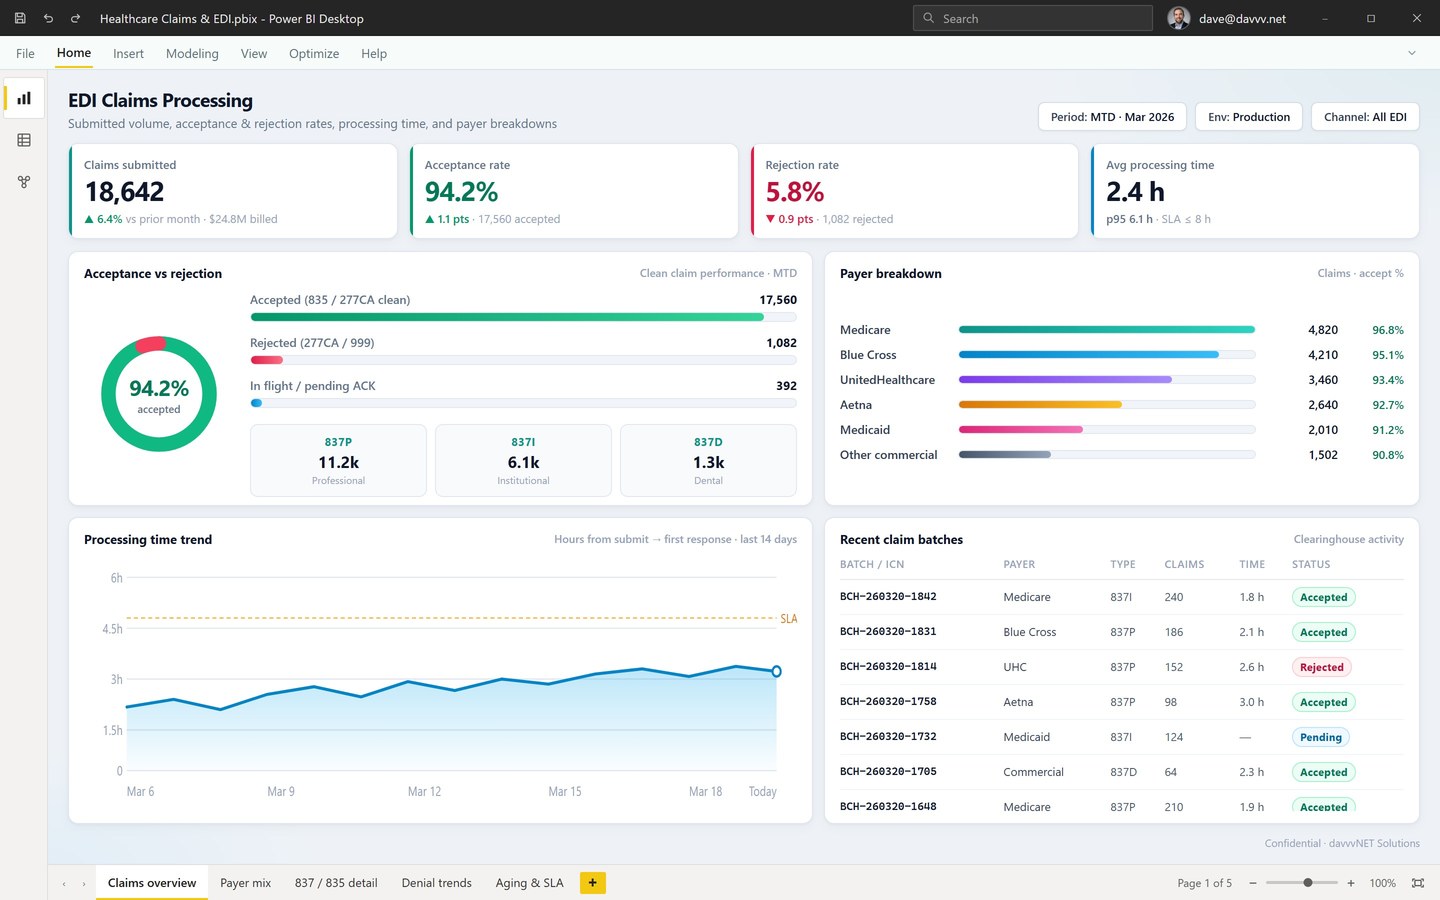The width and height of the screenshot is (1440, 900).
Task: Click Aetna's 92.7% accept value
Action: tap(1388, 405)
